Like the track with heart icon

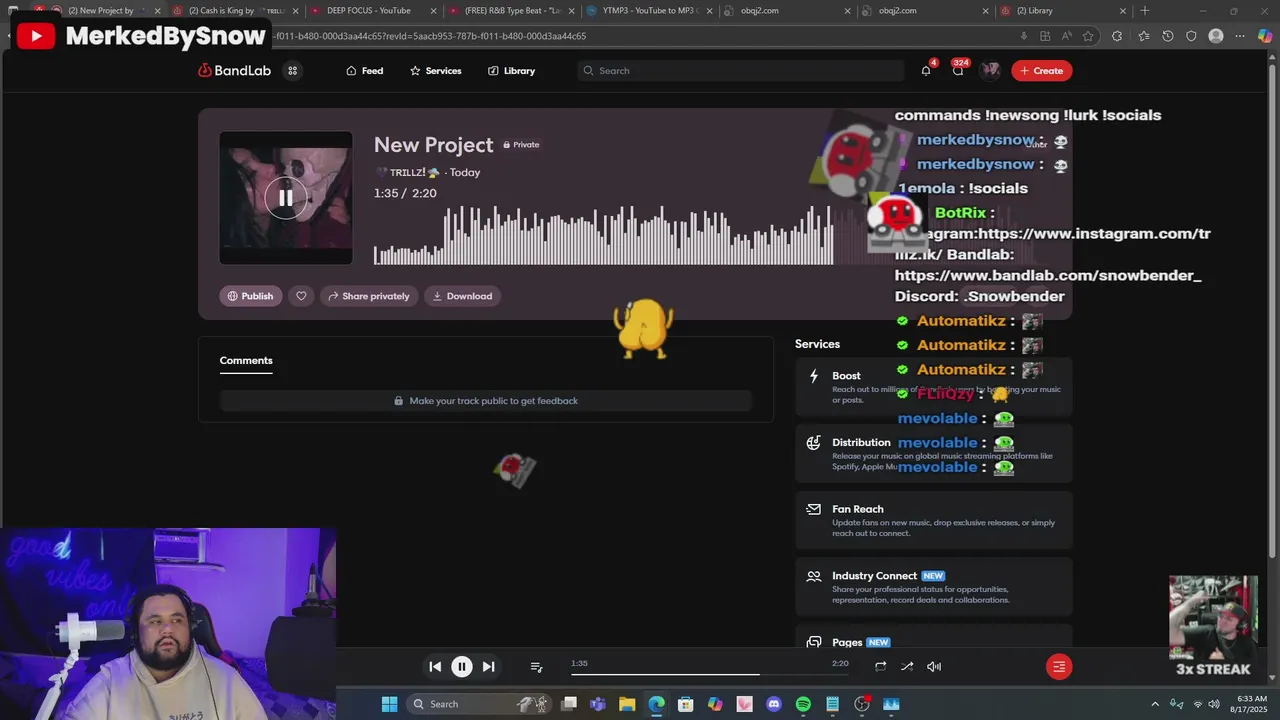point(301,296)
